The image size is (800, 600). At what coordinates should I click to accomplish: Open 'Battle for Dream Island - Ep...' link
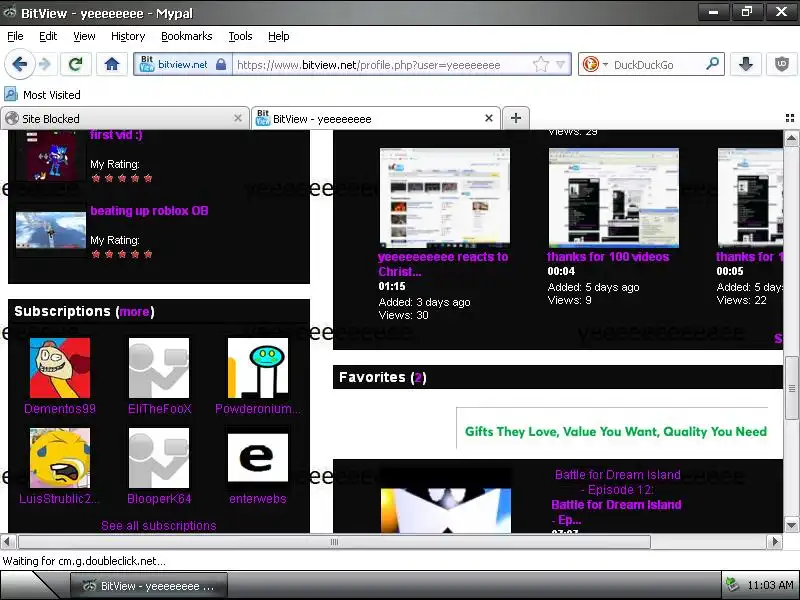pyautogui.click(x=616, y=512)
